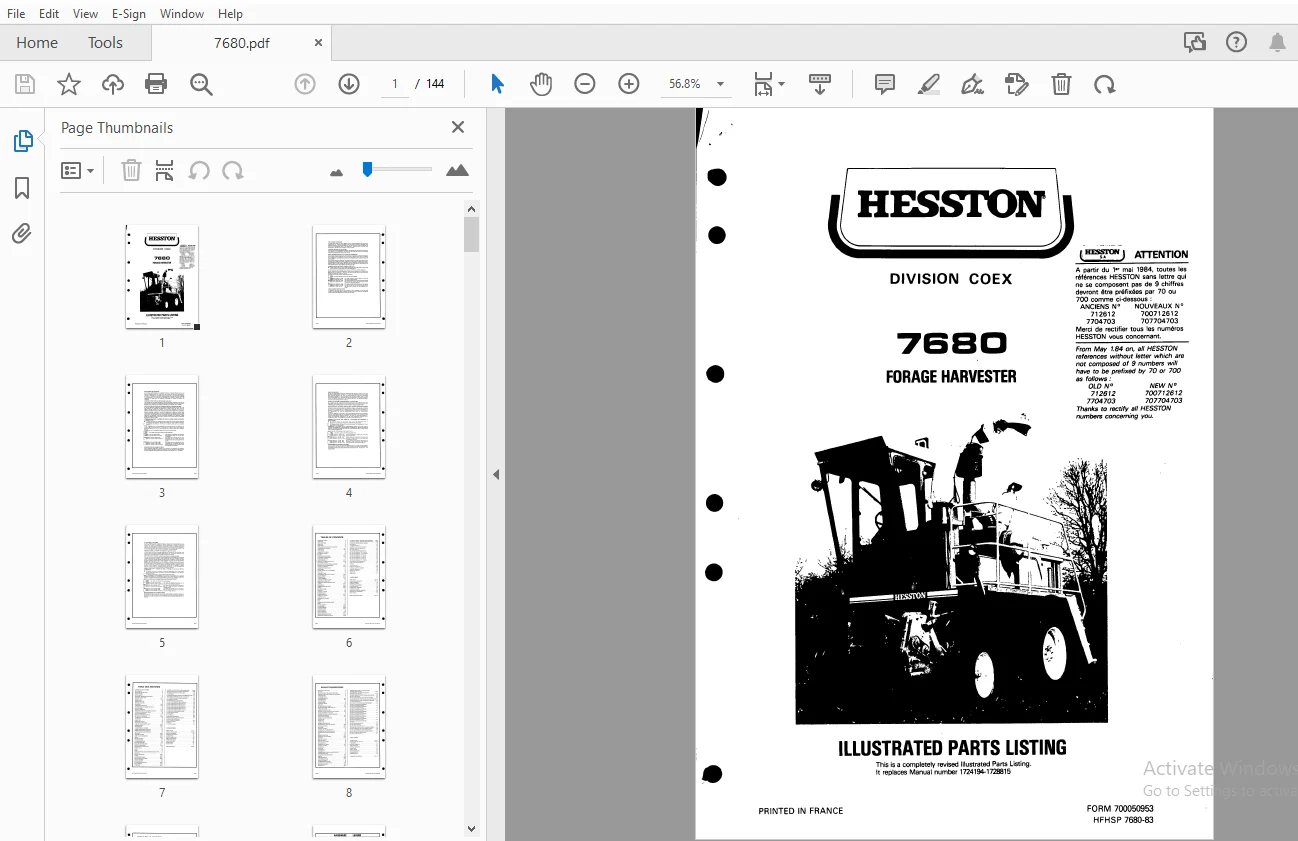Select the page 7 thumbnail
Image resolution: width=1298 pixels, height=841 pixels.
point(162,727)
